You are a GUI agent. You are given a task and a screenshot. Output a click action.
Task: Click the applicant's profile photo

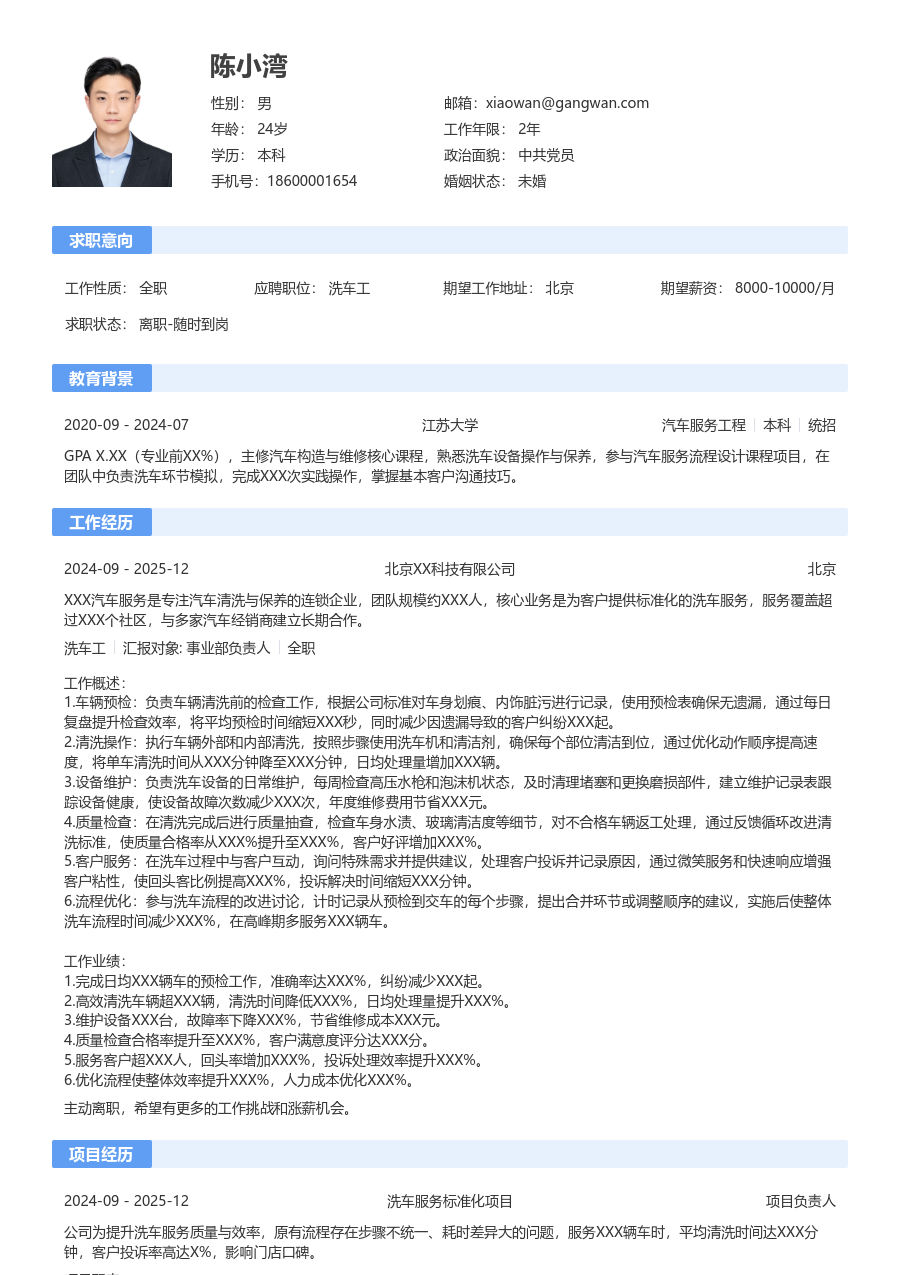111,122
